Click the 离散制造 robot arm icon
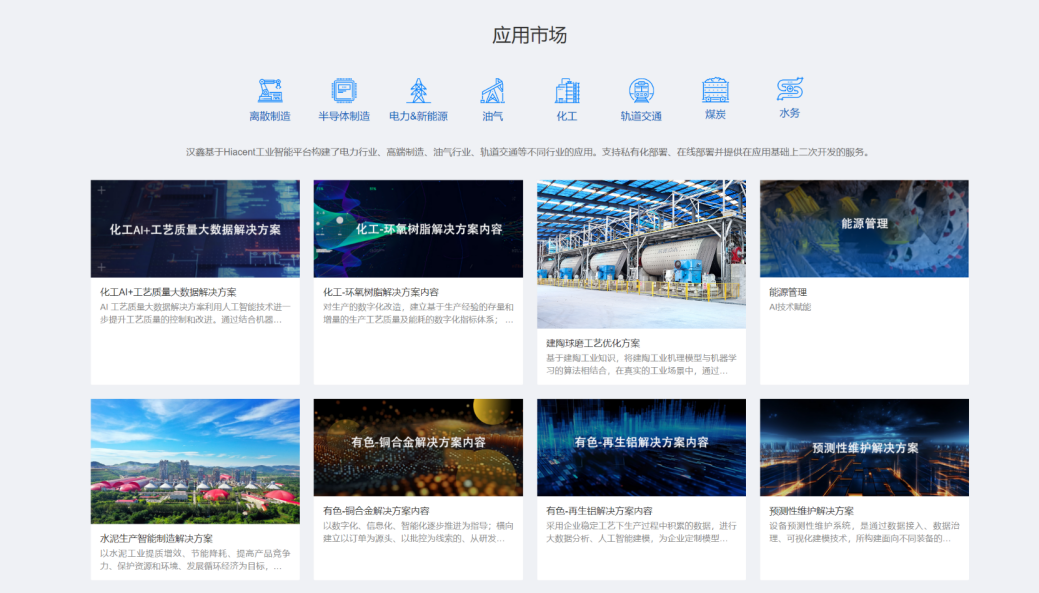This screenshot has height=593, width=1039. tap(269, 90)
